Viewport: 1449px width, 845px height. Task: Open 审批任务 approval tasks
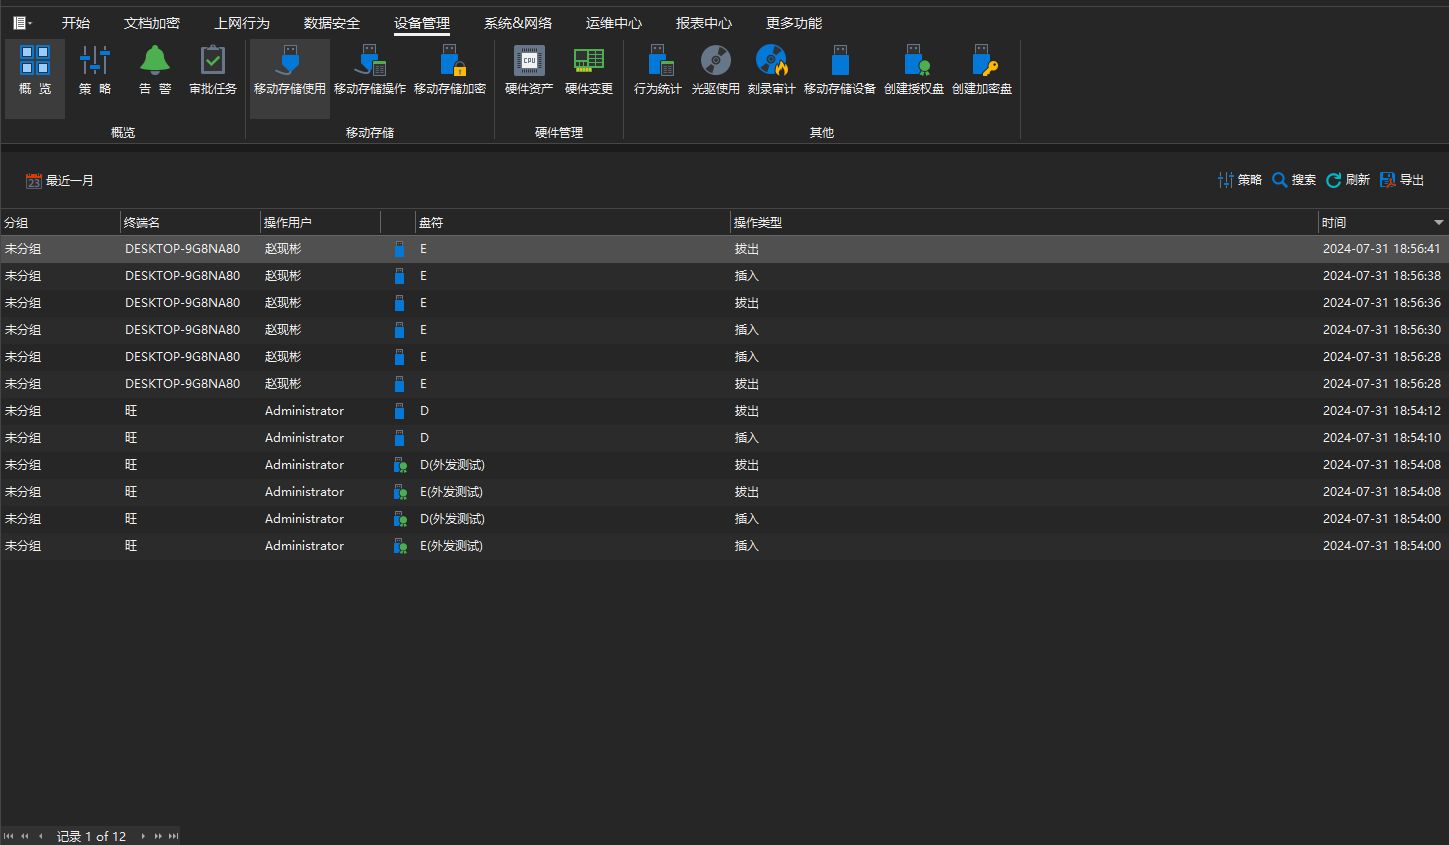pyautogui.click(x=213, y=70)
